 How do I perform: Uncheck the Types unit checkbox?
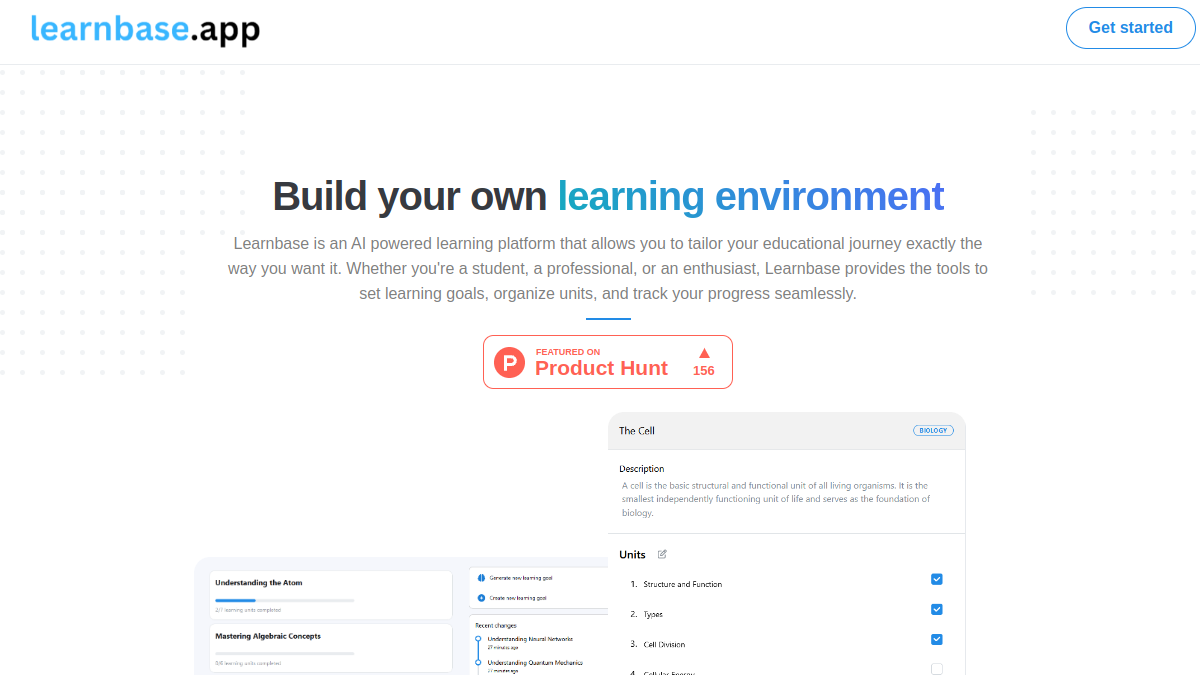[937, 609]
